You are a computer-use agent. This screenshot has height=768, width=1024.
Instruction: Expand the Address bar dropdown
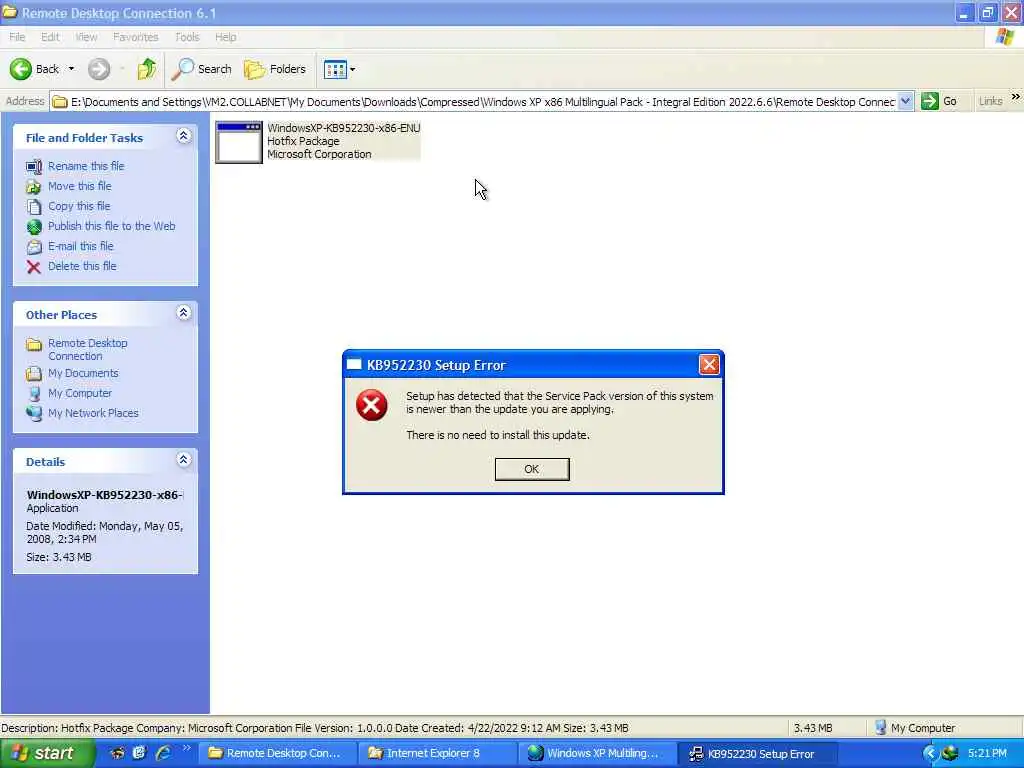[x=905, y=102]
